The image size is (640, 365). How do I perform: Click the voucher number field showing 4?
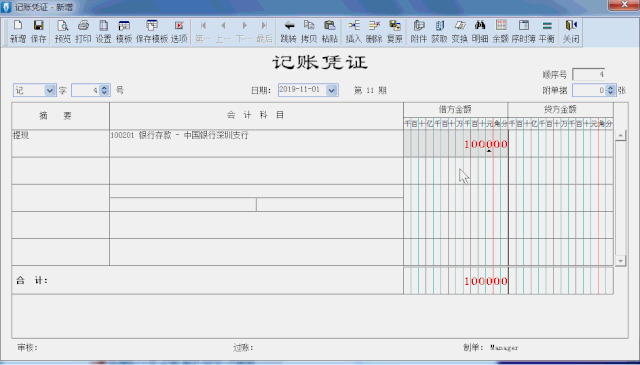[86, 90]
